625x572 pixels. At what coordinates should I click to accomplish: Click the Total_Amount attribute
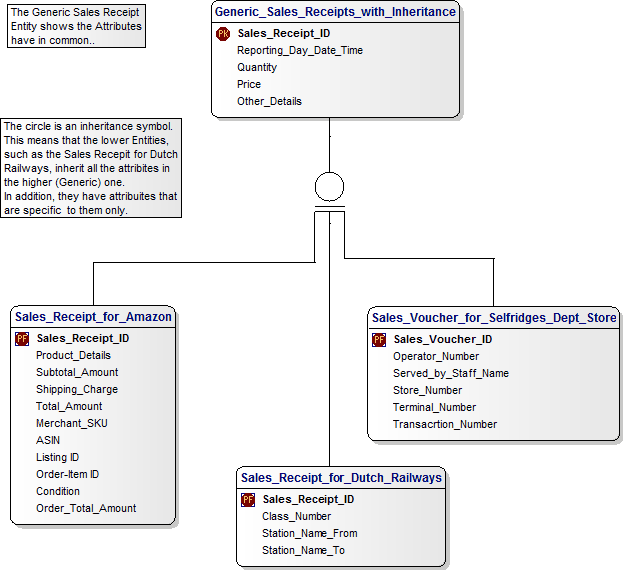pos(69,406)
